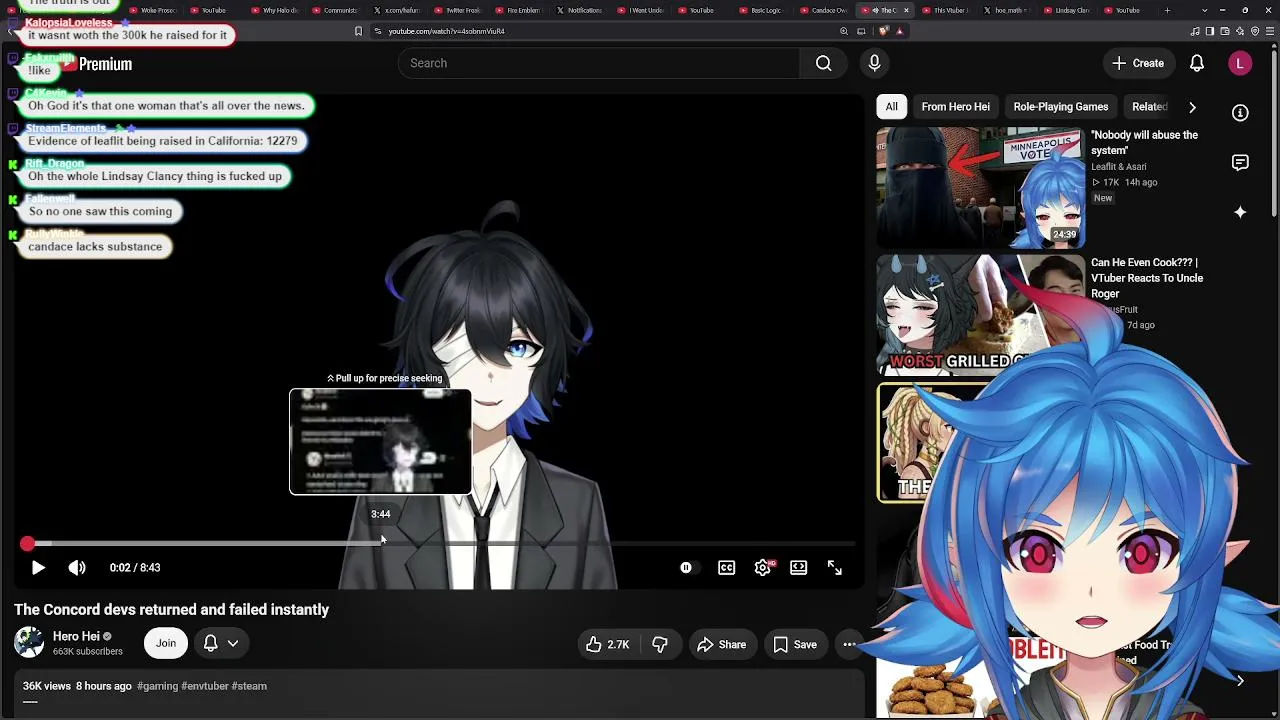Like the video showing 2.7K likes
Image resolution: width=1280 pixels, height=720 pixels.
[x=607, y=645]
